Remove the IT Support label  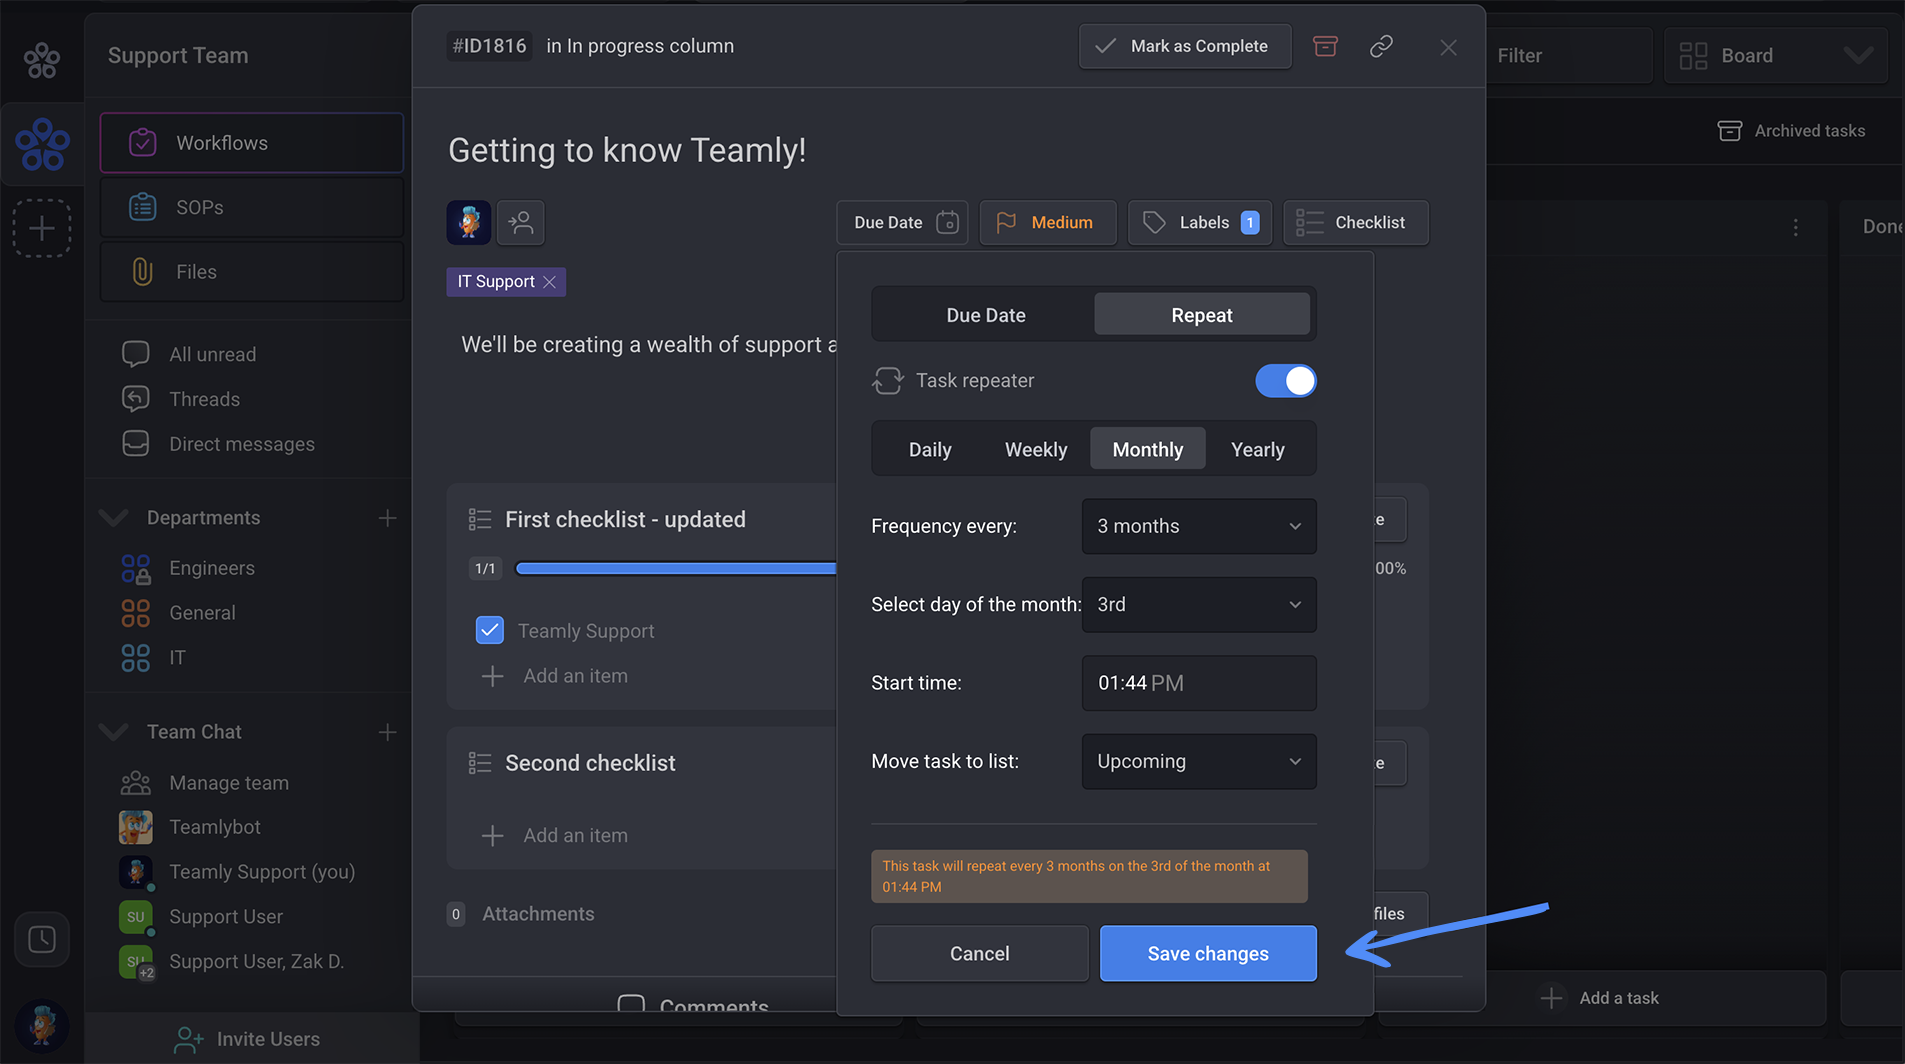coord(549,282)
